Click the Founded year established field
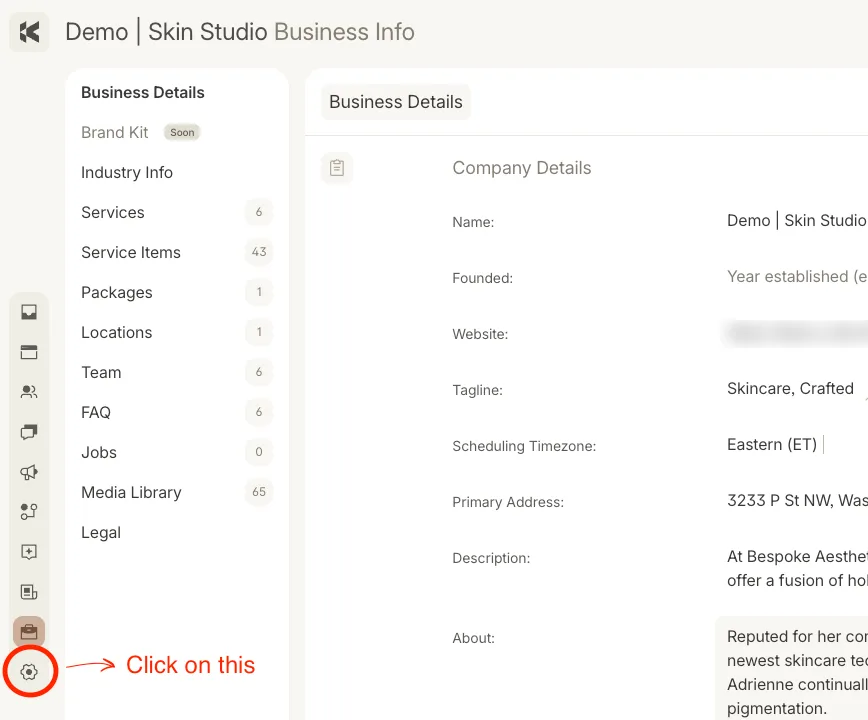The height and width of the screenshot is (720, 868). point(797,276)
